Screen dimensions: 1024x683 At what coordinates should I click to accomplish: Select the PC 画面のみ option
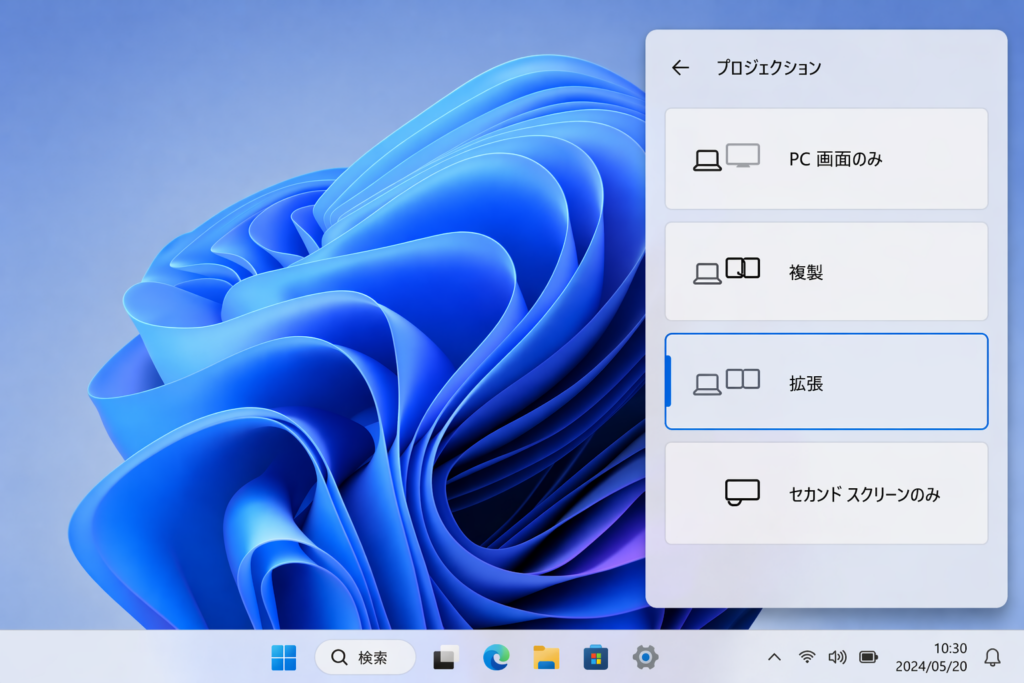click(826, 159)
